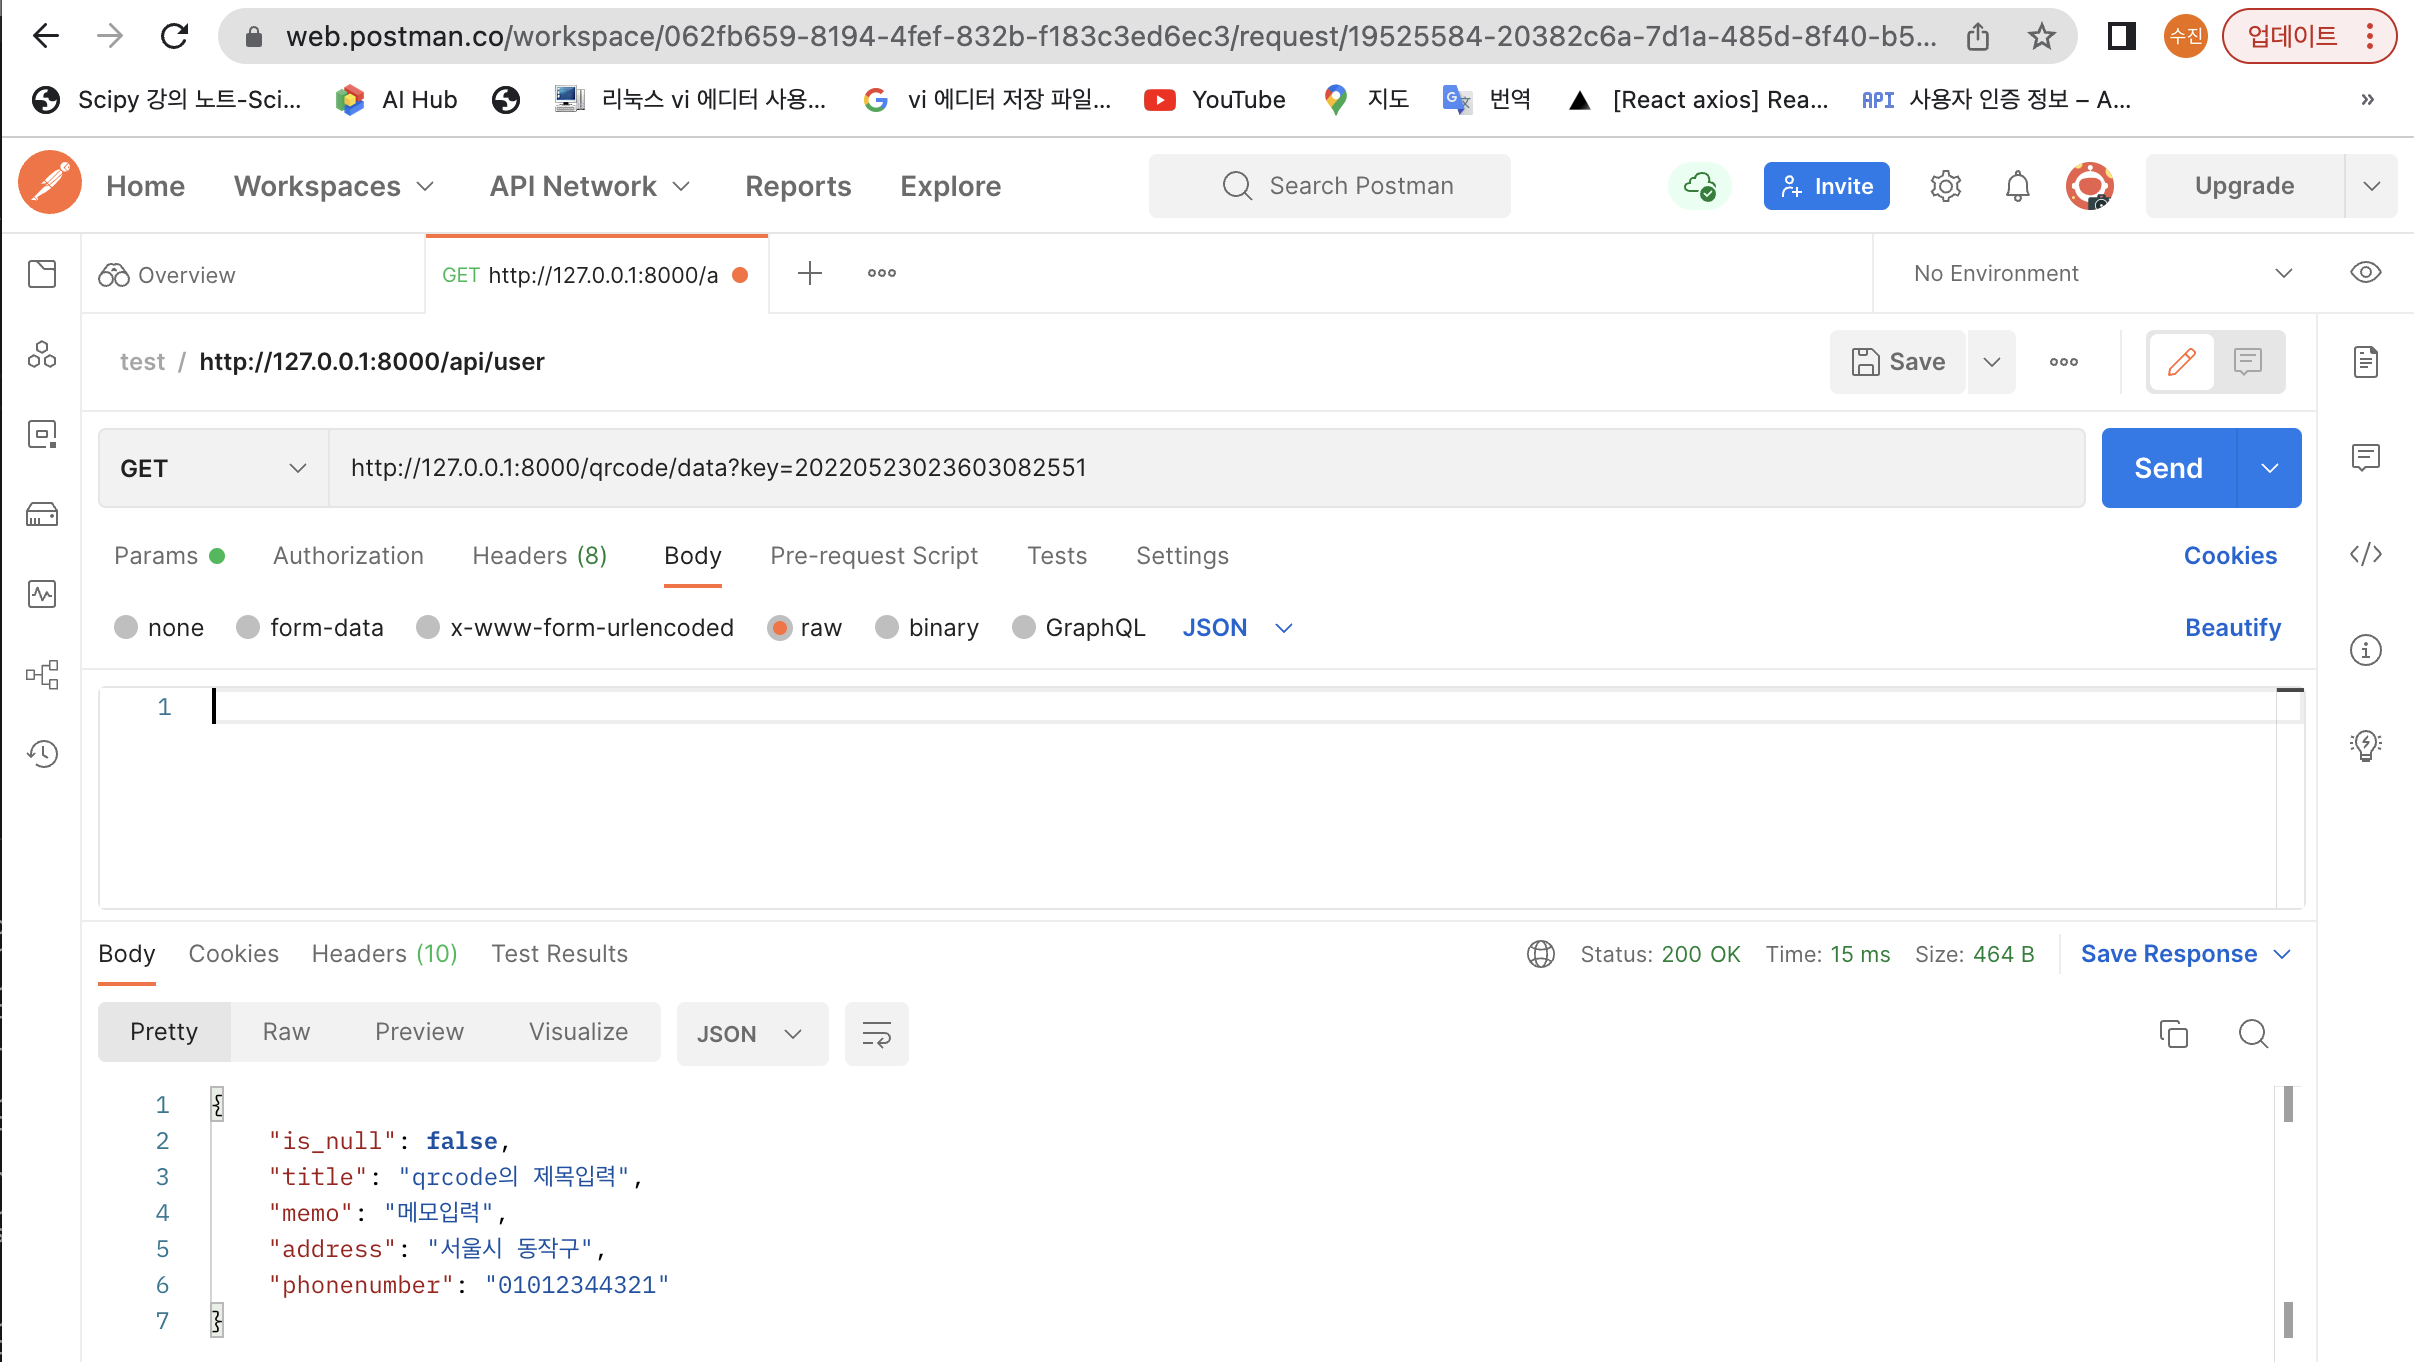Open the GET method dropdown
2414x1362 pixels.
pos(213,468)
